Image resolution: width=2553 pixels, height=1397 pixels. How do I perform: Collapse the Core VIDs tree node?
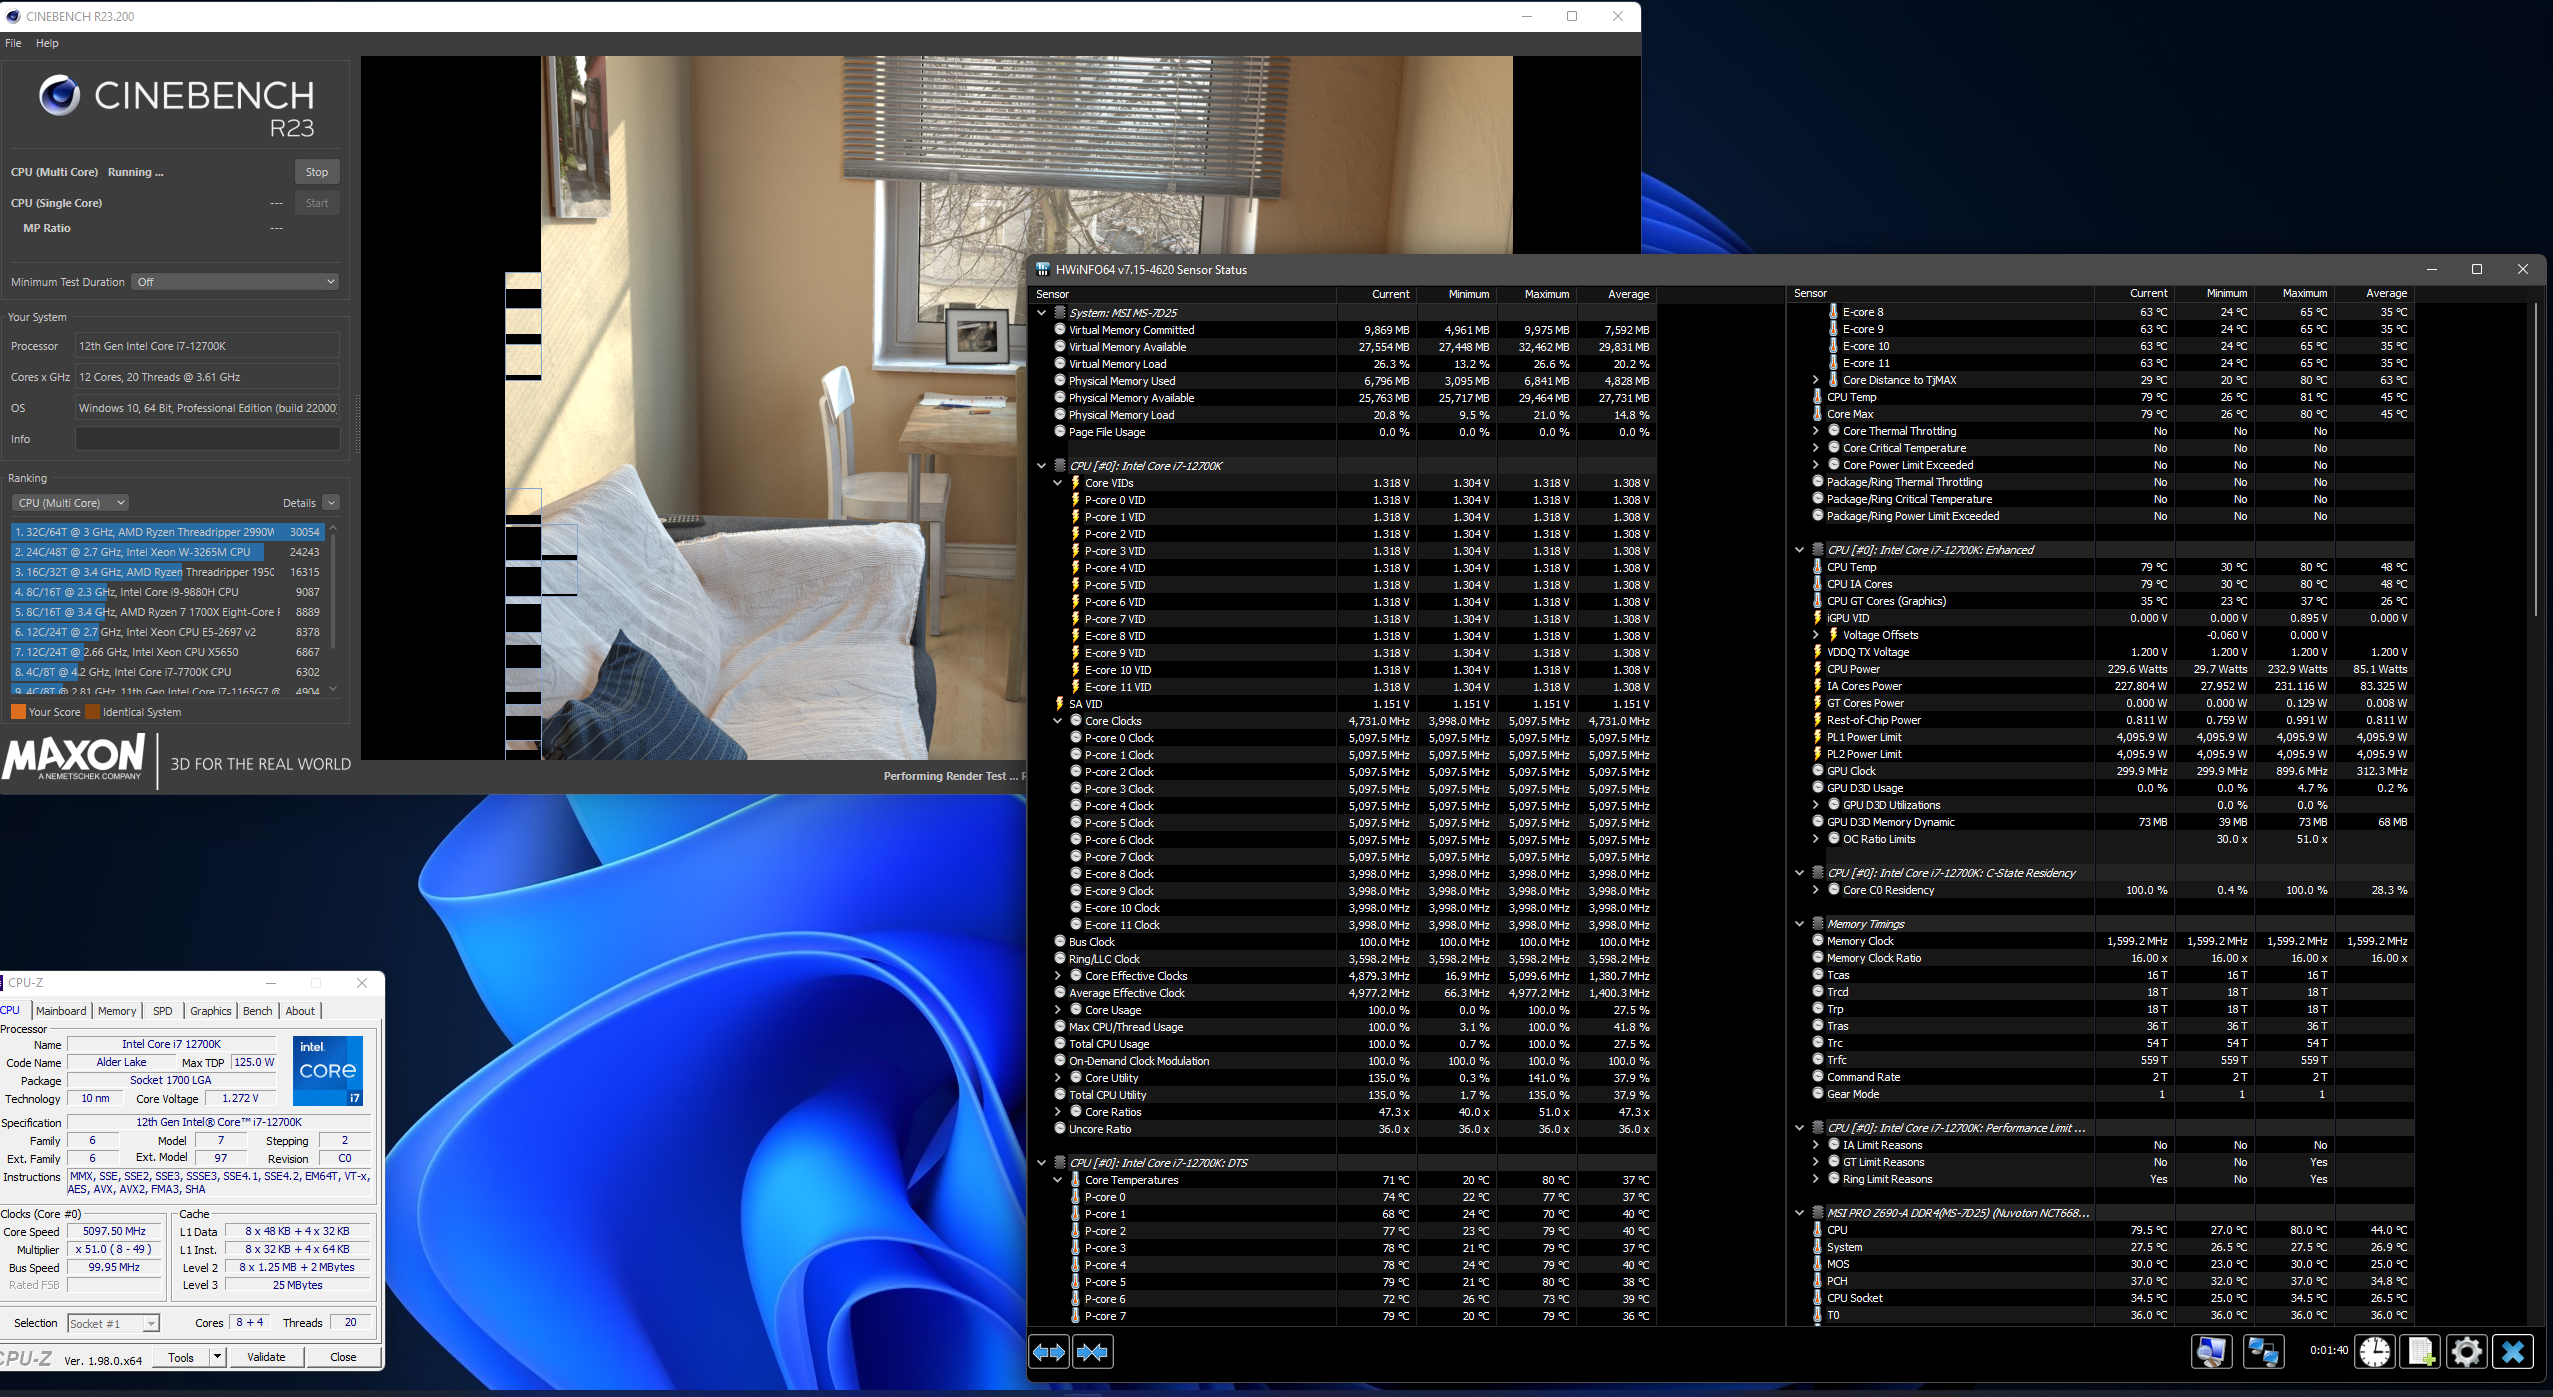tap(1058, 483)
